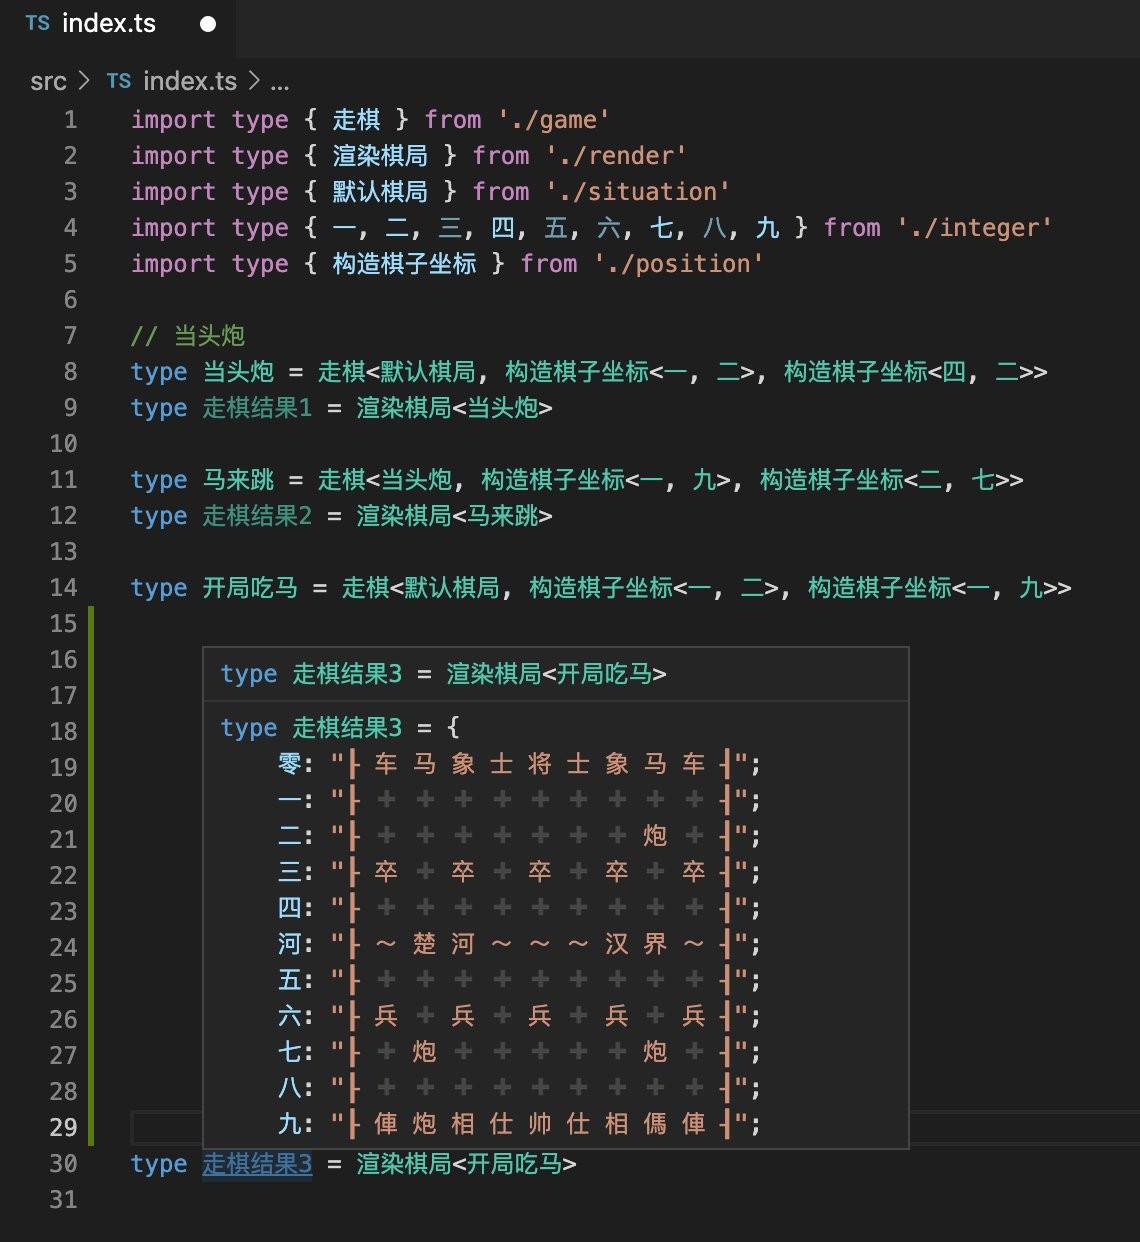Expand the breadcrumb ellipsis symbol list
Viewport: 1140px width, 1242px height.
point(280,83)
